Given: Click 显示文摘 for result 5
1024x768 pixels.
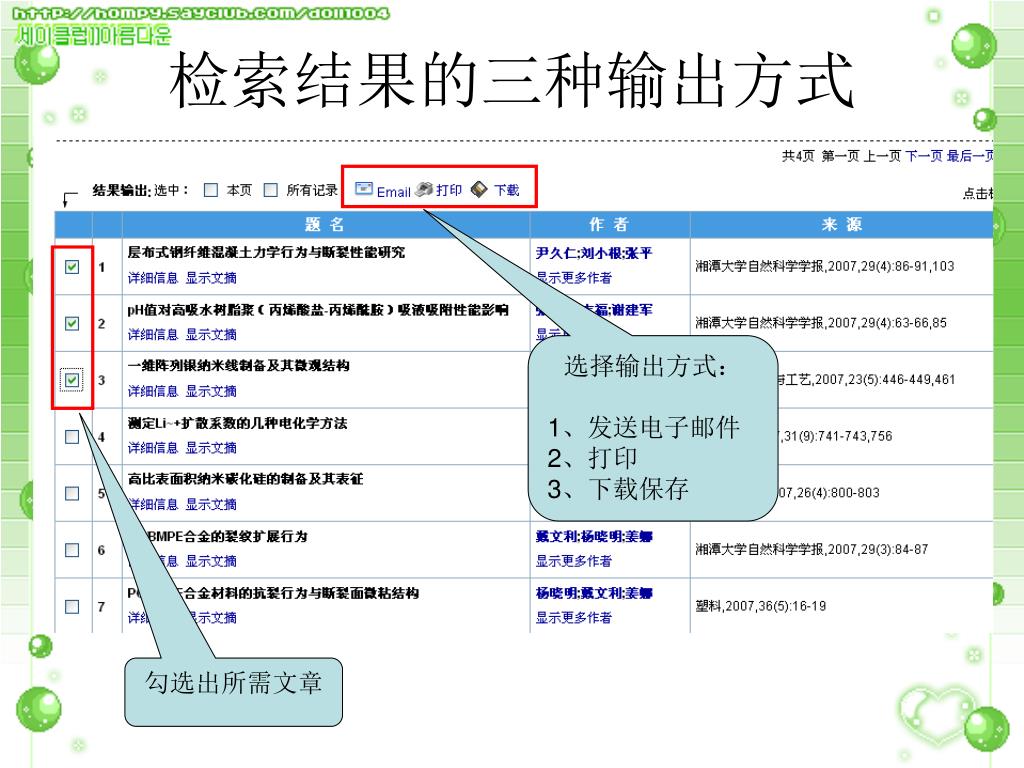Looking at the screenshot, I should pos(211,504).
